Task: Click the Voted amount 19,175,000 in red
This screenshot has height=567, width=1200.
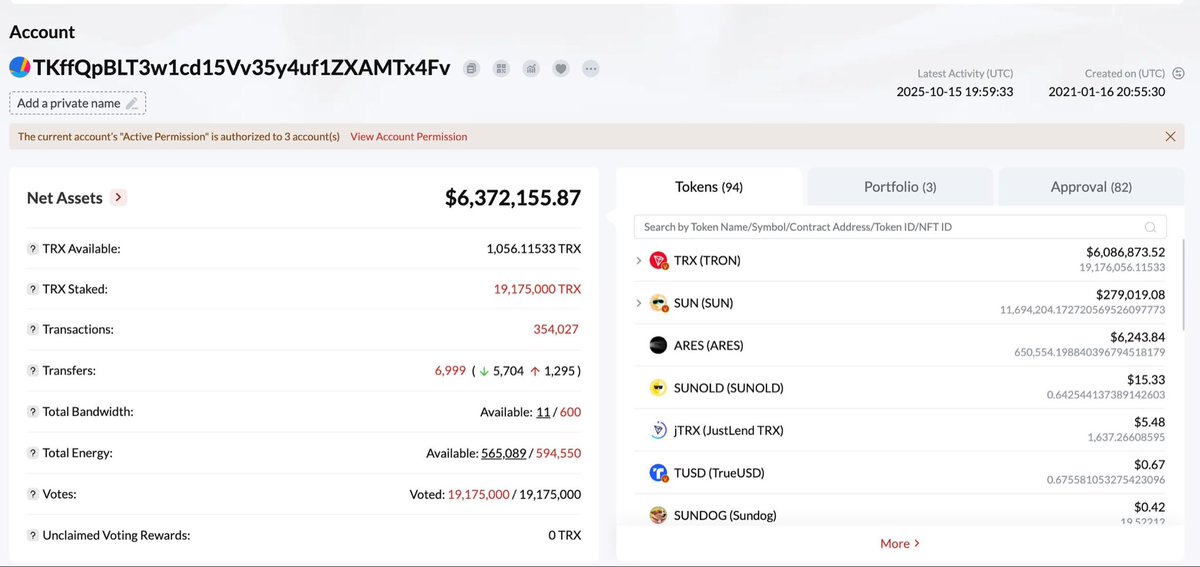Action: pos(479,494)
